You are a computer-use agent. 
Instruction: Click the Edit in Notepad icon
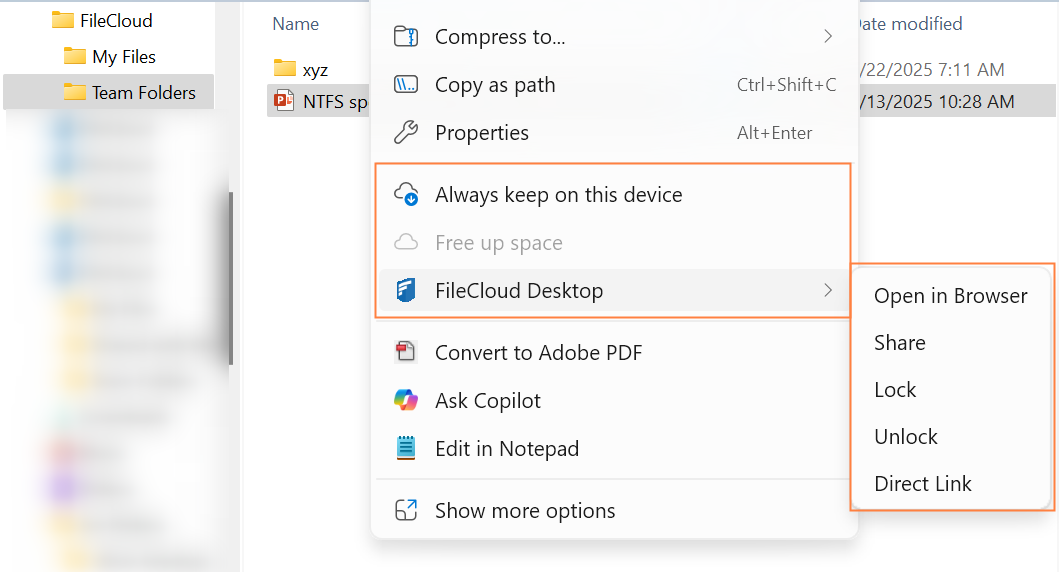point(406,449)
